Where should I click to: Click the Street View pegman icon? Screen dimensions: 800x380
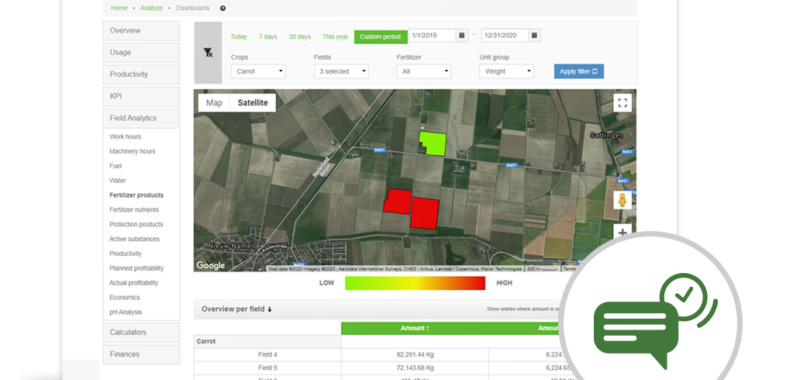pos(622,200)
